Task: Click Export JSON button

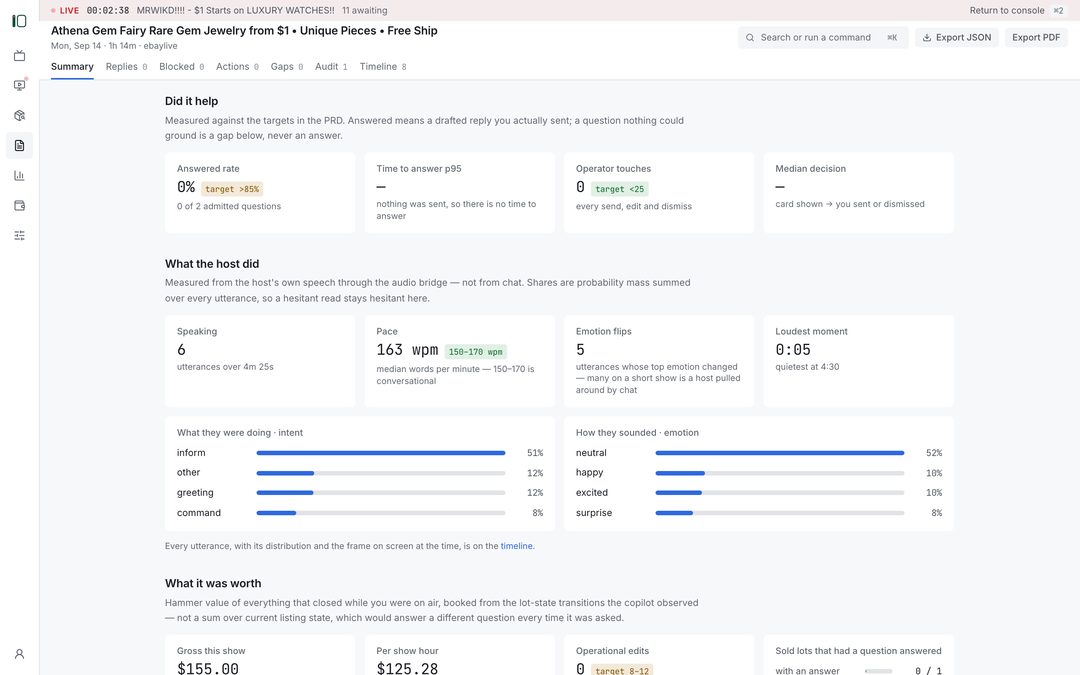Action: tap(957, 37)
